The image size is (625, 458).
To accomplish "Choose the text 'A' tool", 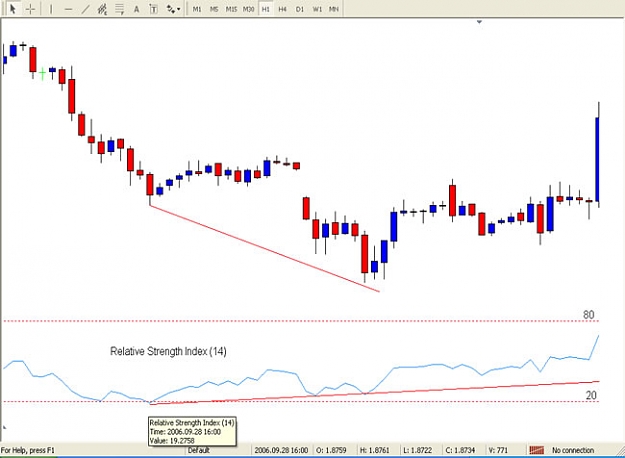I will point(136,9).
